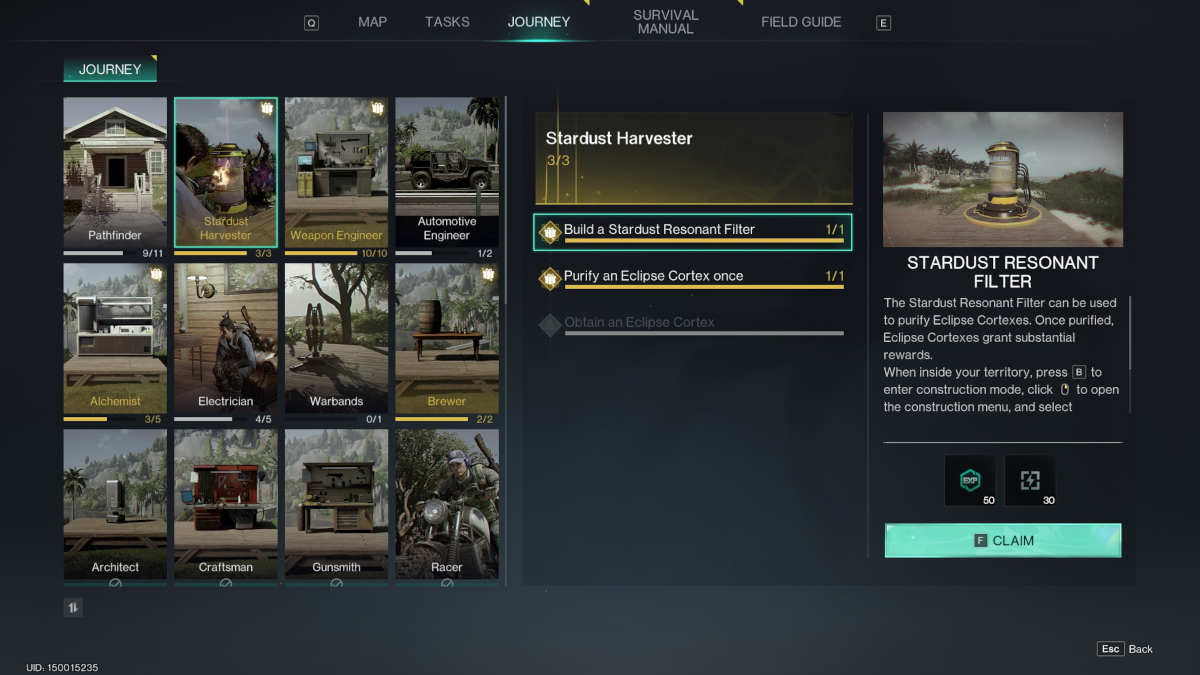Click the Stardust Harvester header panel title
This screenshot has height=675, width=1200.
(619, 138)
